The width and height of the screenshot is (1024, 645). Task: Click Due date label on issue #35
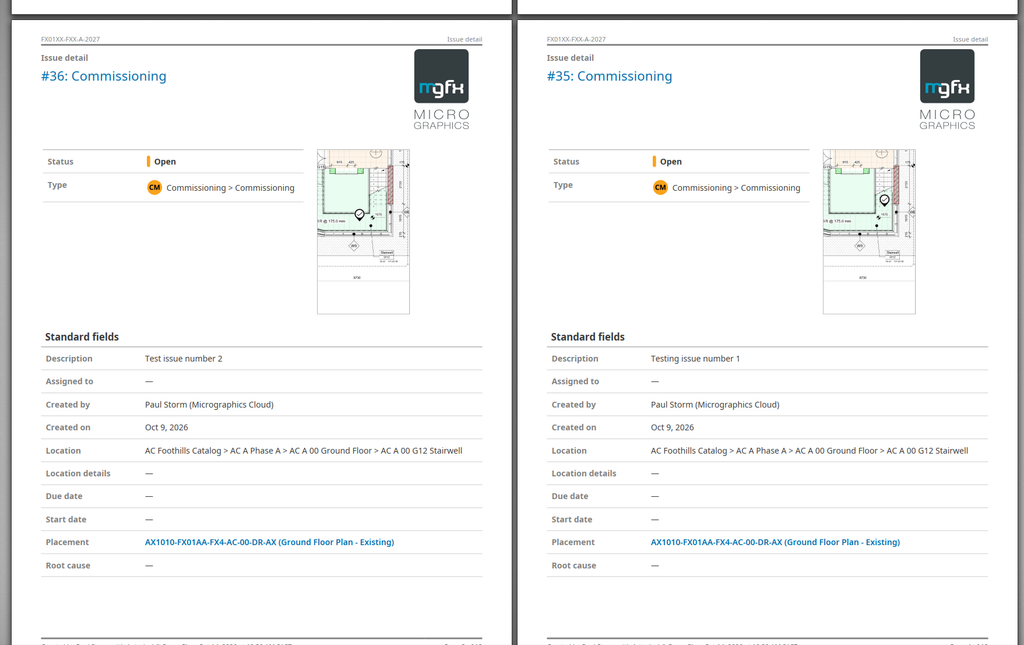pos(569,496)
